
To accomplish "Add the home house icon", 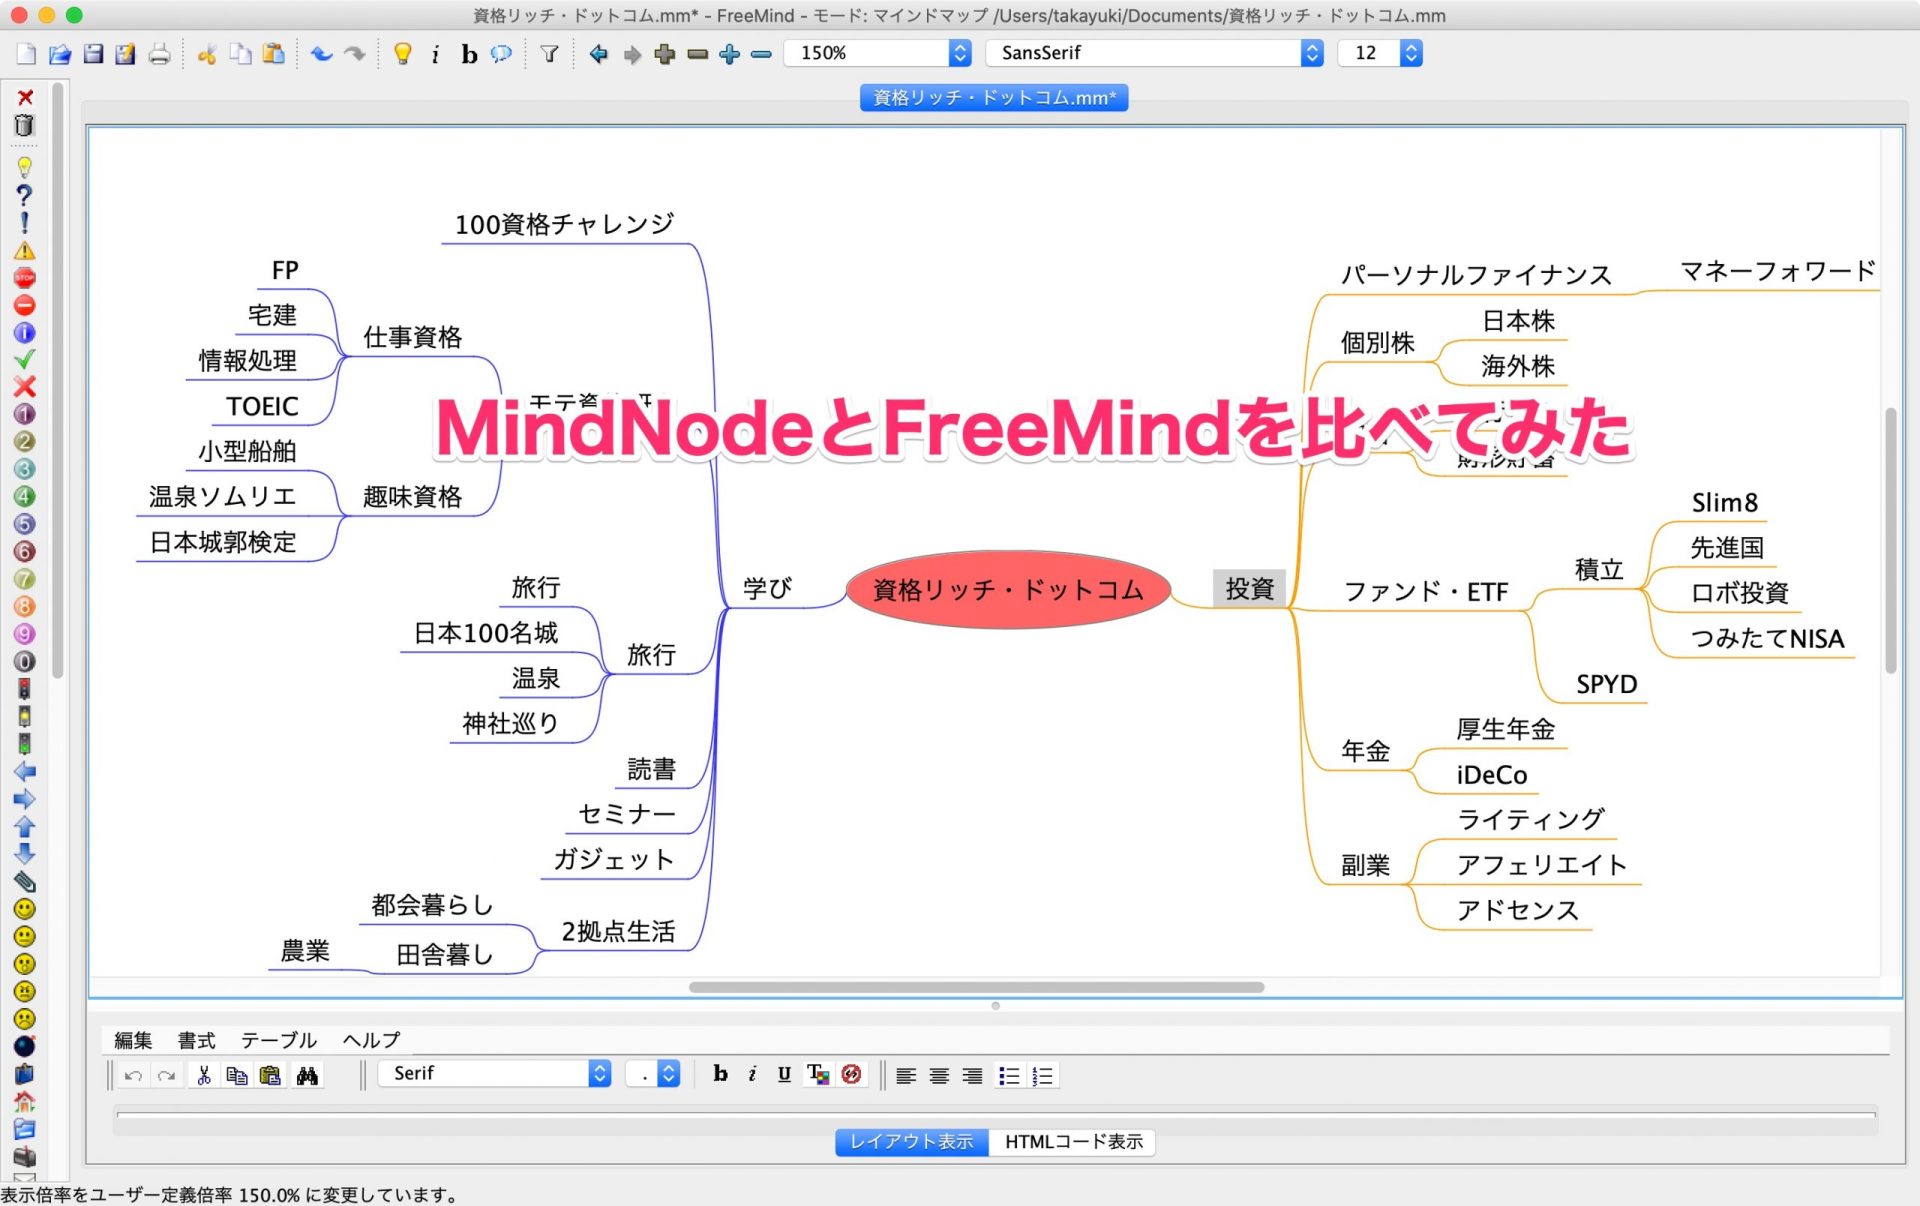I will pos(25,1101).
